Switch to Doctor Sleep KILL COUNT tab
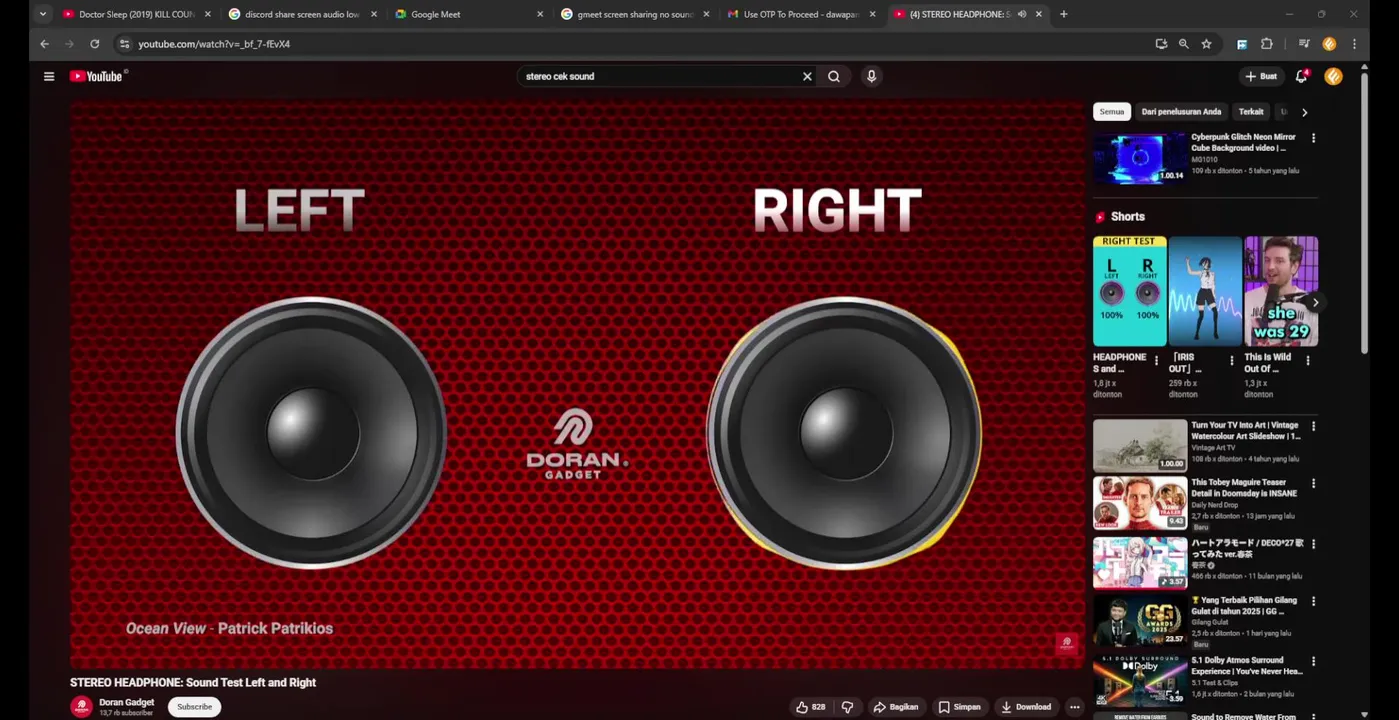Image resolution: width=1399 pixels, height=720 pixels. click(135, 14)
